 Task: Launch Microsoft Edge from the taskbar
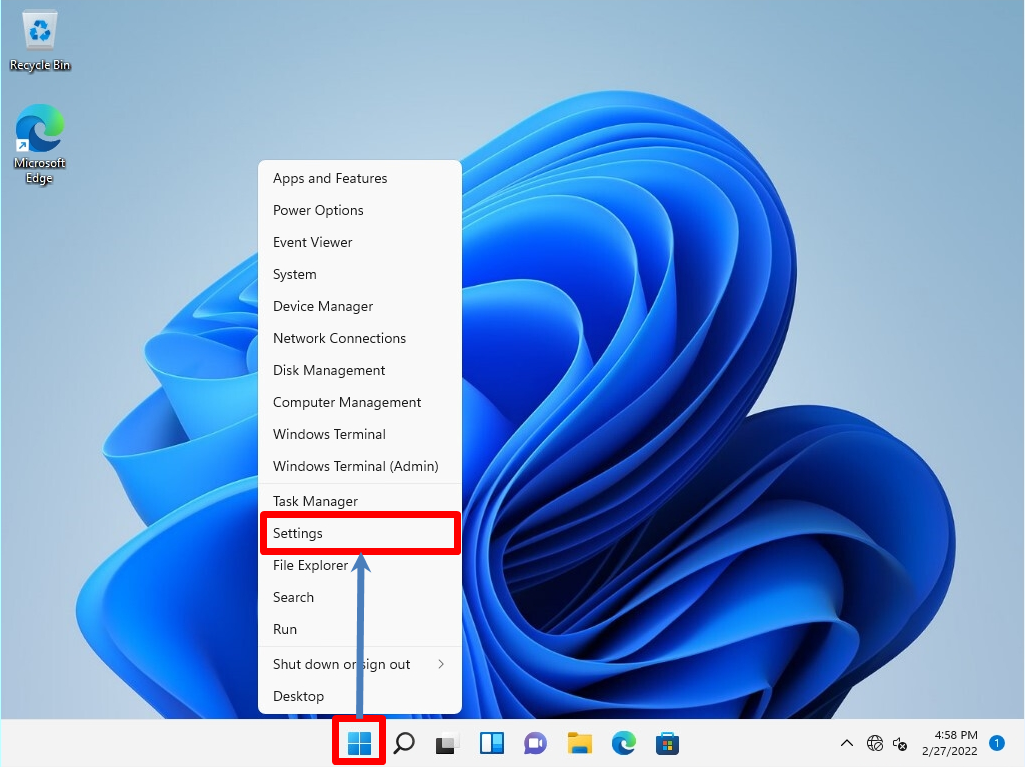pos(624,743)
